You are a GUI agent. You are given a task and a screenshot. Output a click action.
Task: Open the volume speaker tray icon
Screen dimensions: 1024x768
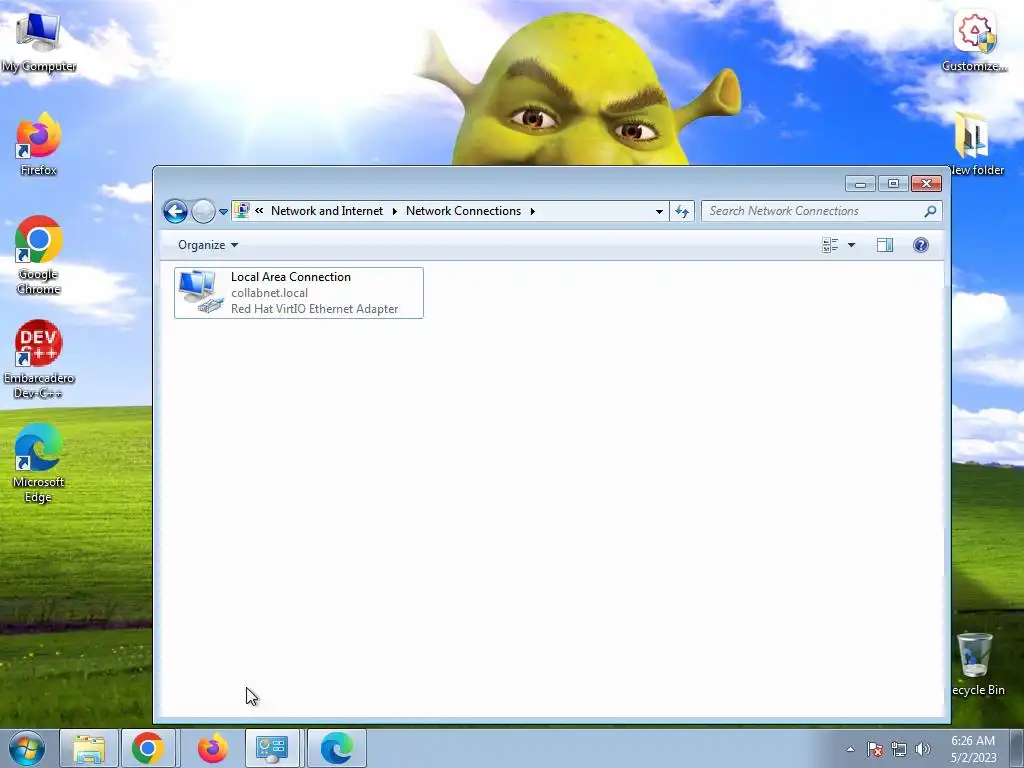pyautogui.click(x=922, y=749)
